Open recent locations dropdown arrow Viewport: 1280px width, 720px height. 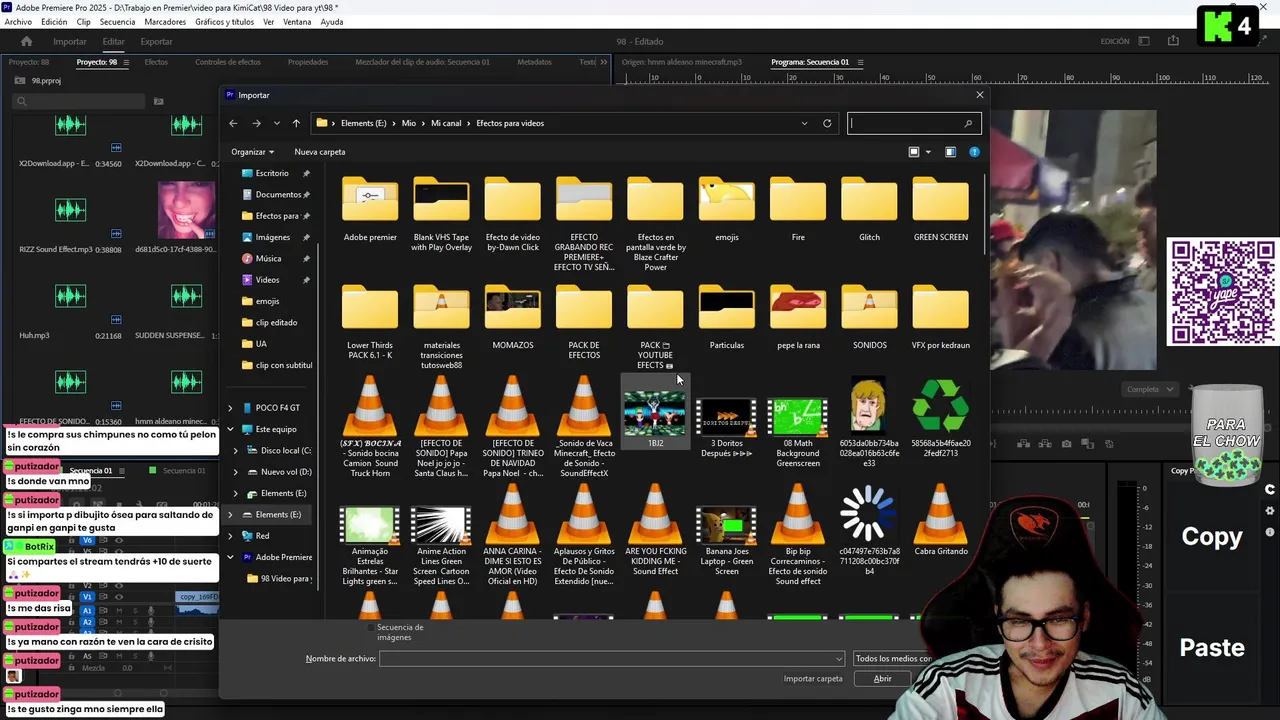pos(276,123)
